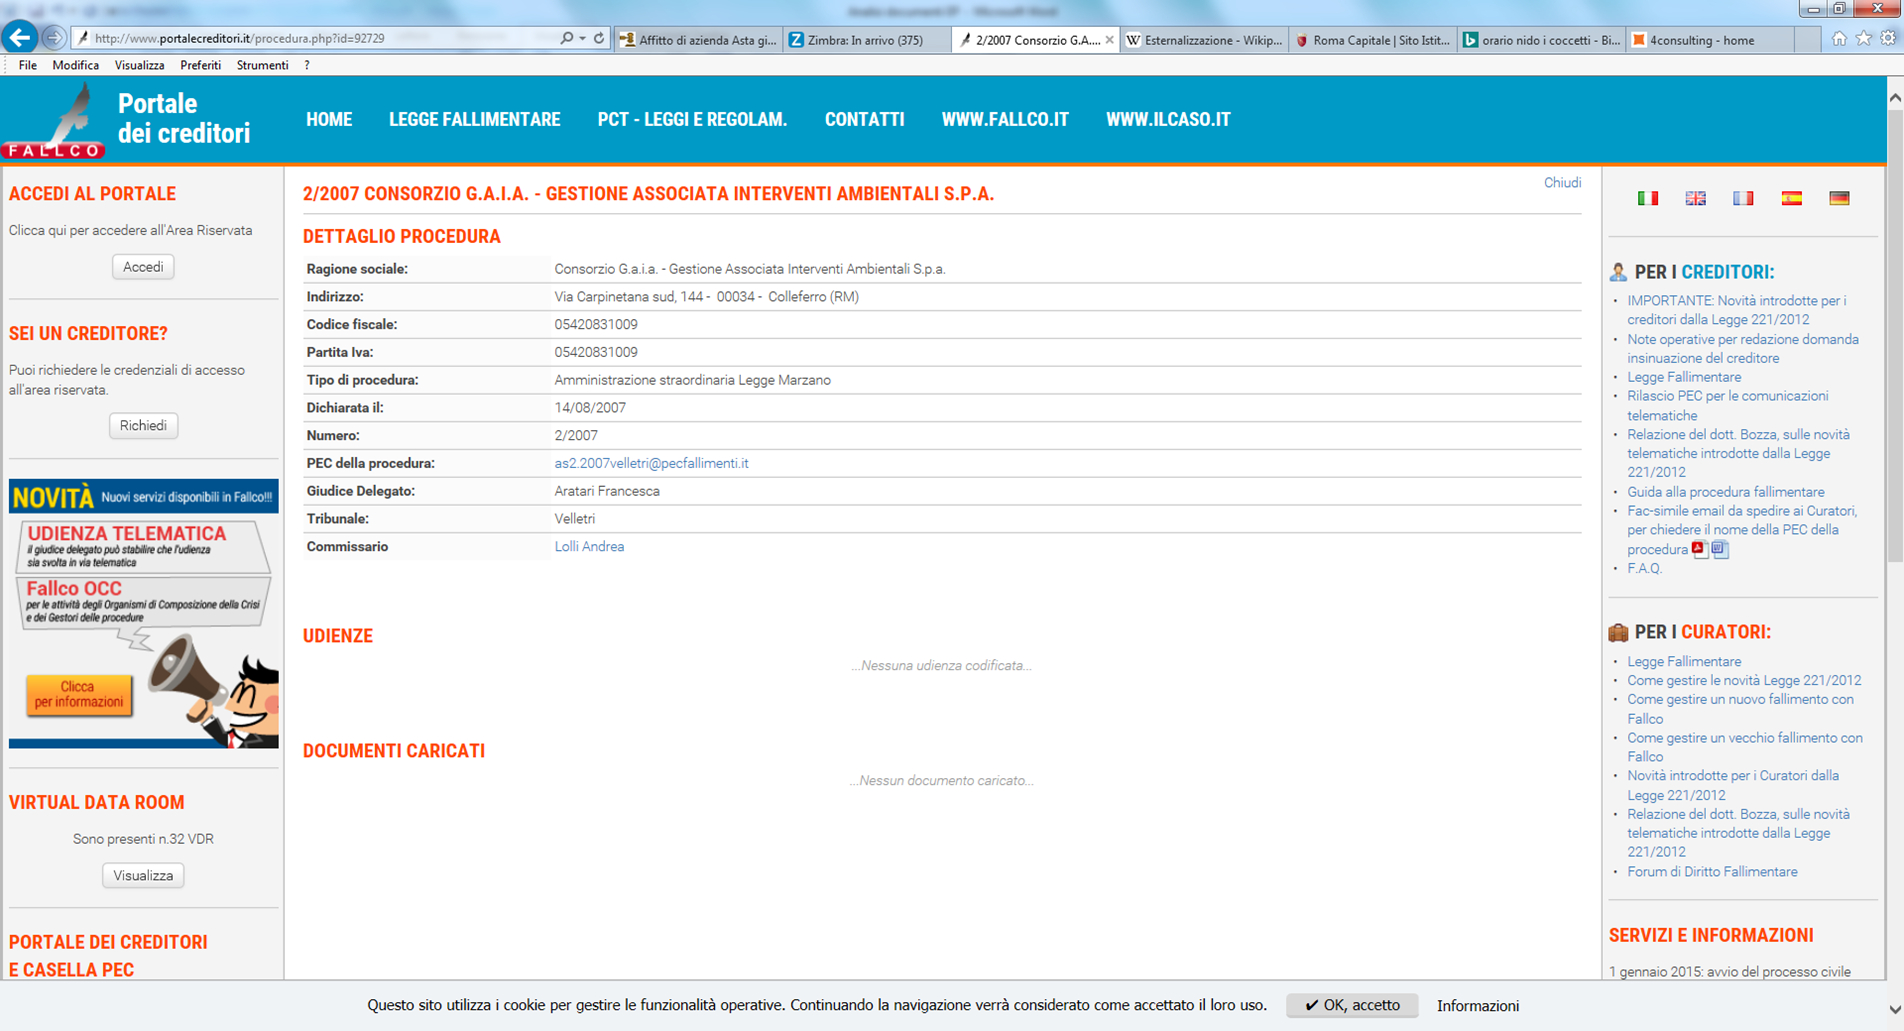The width and height of the screenshot is (1904, 1031).
Task: Download the fac-simile PDF icon
Action: tap(1699, 548)
